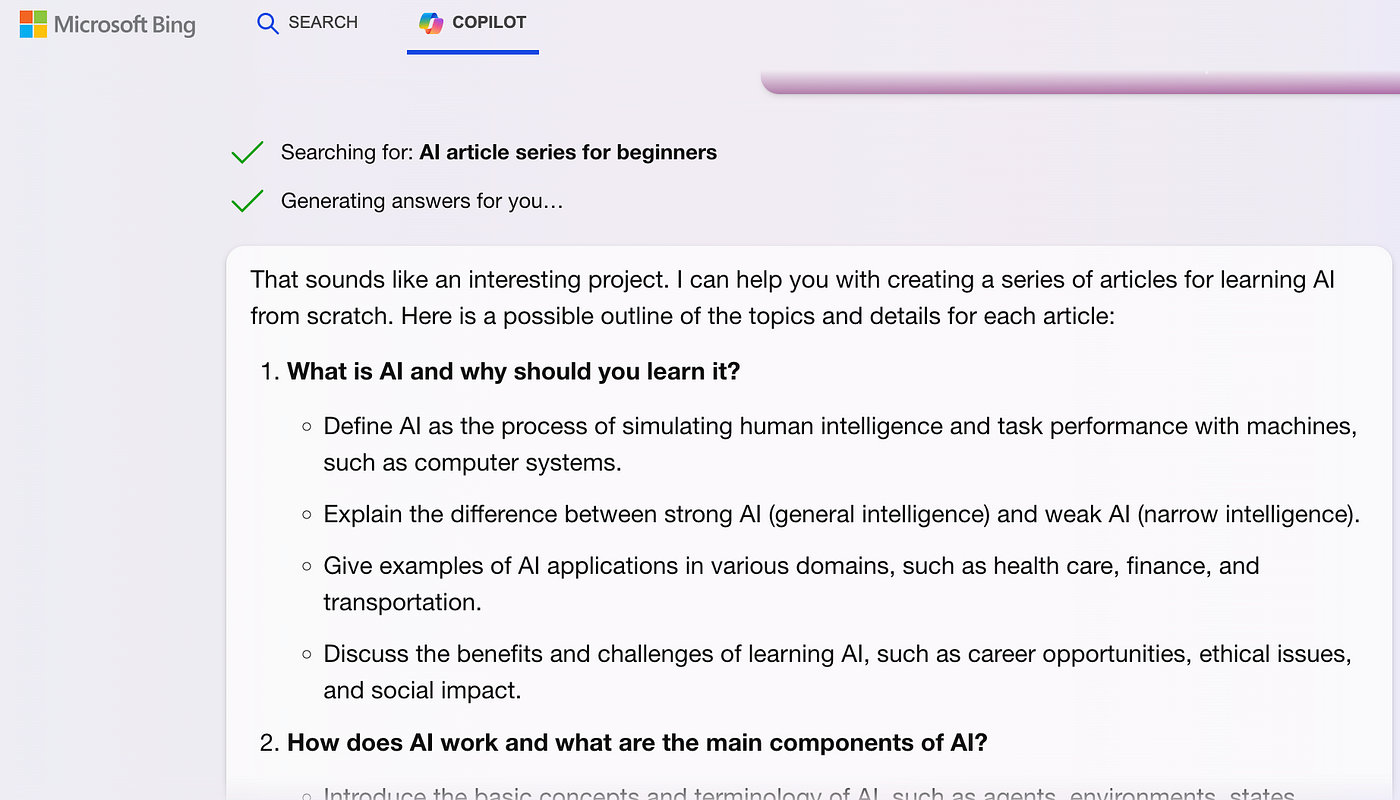
Task: Click the blue underline beneath the COPILOT tab
Action: click(x=473, y=51)
